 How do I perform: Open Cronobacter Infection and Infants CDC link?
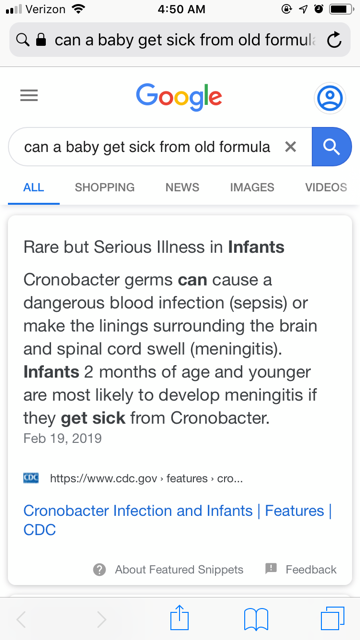coord(178,520)
